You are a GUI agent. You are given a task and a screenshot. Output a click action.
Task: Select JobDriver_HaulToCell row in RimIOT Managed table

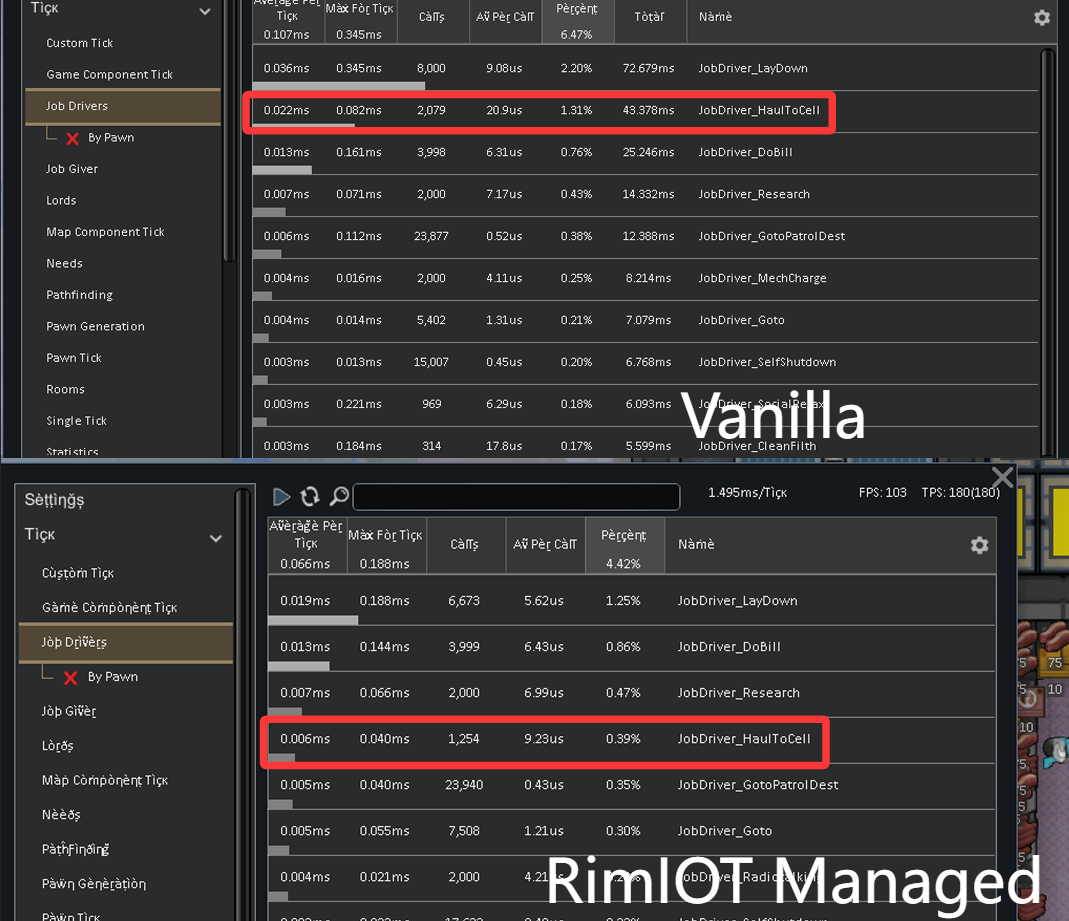coord(631,739)
